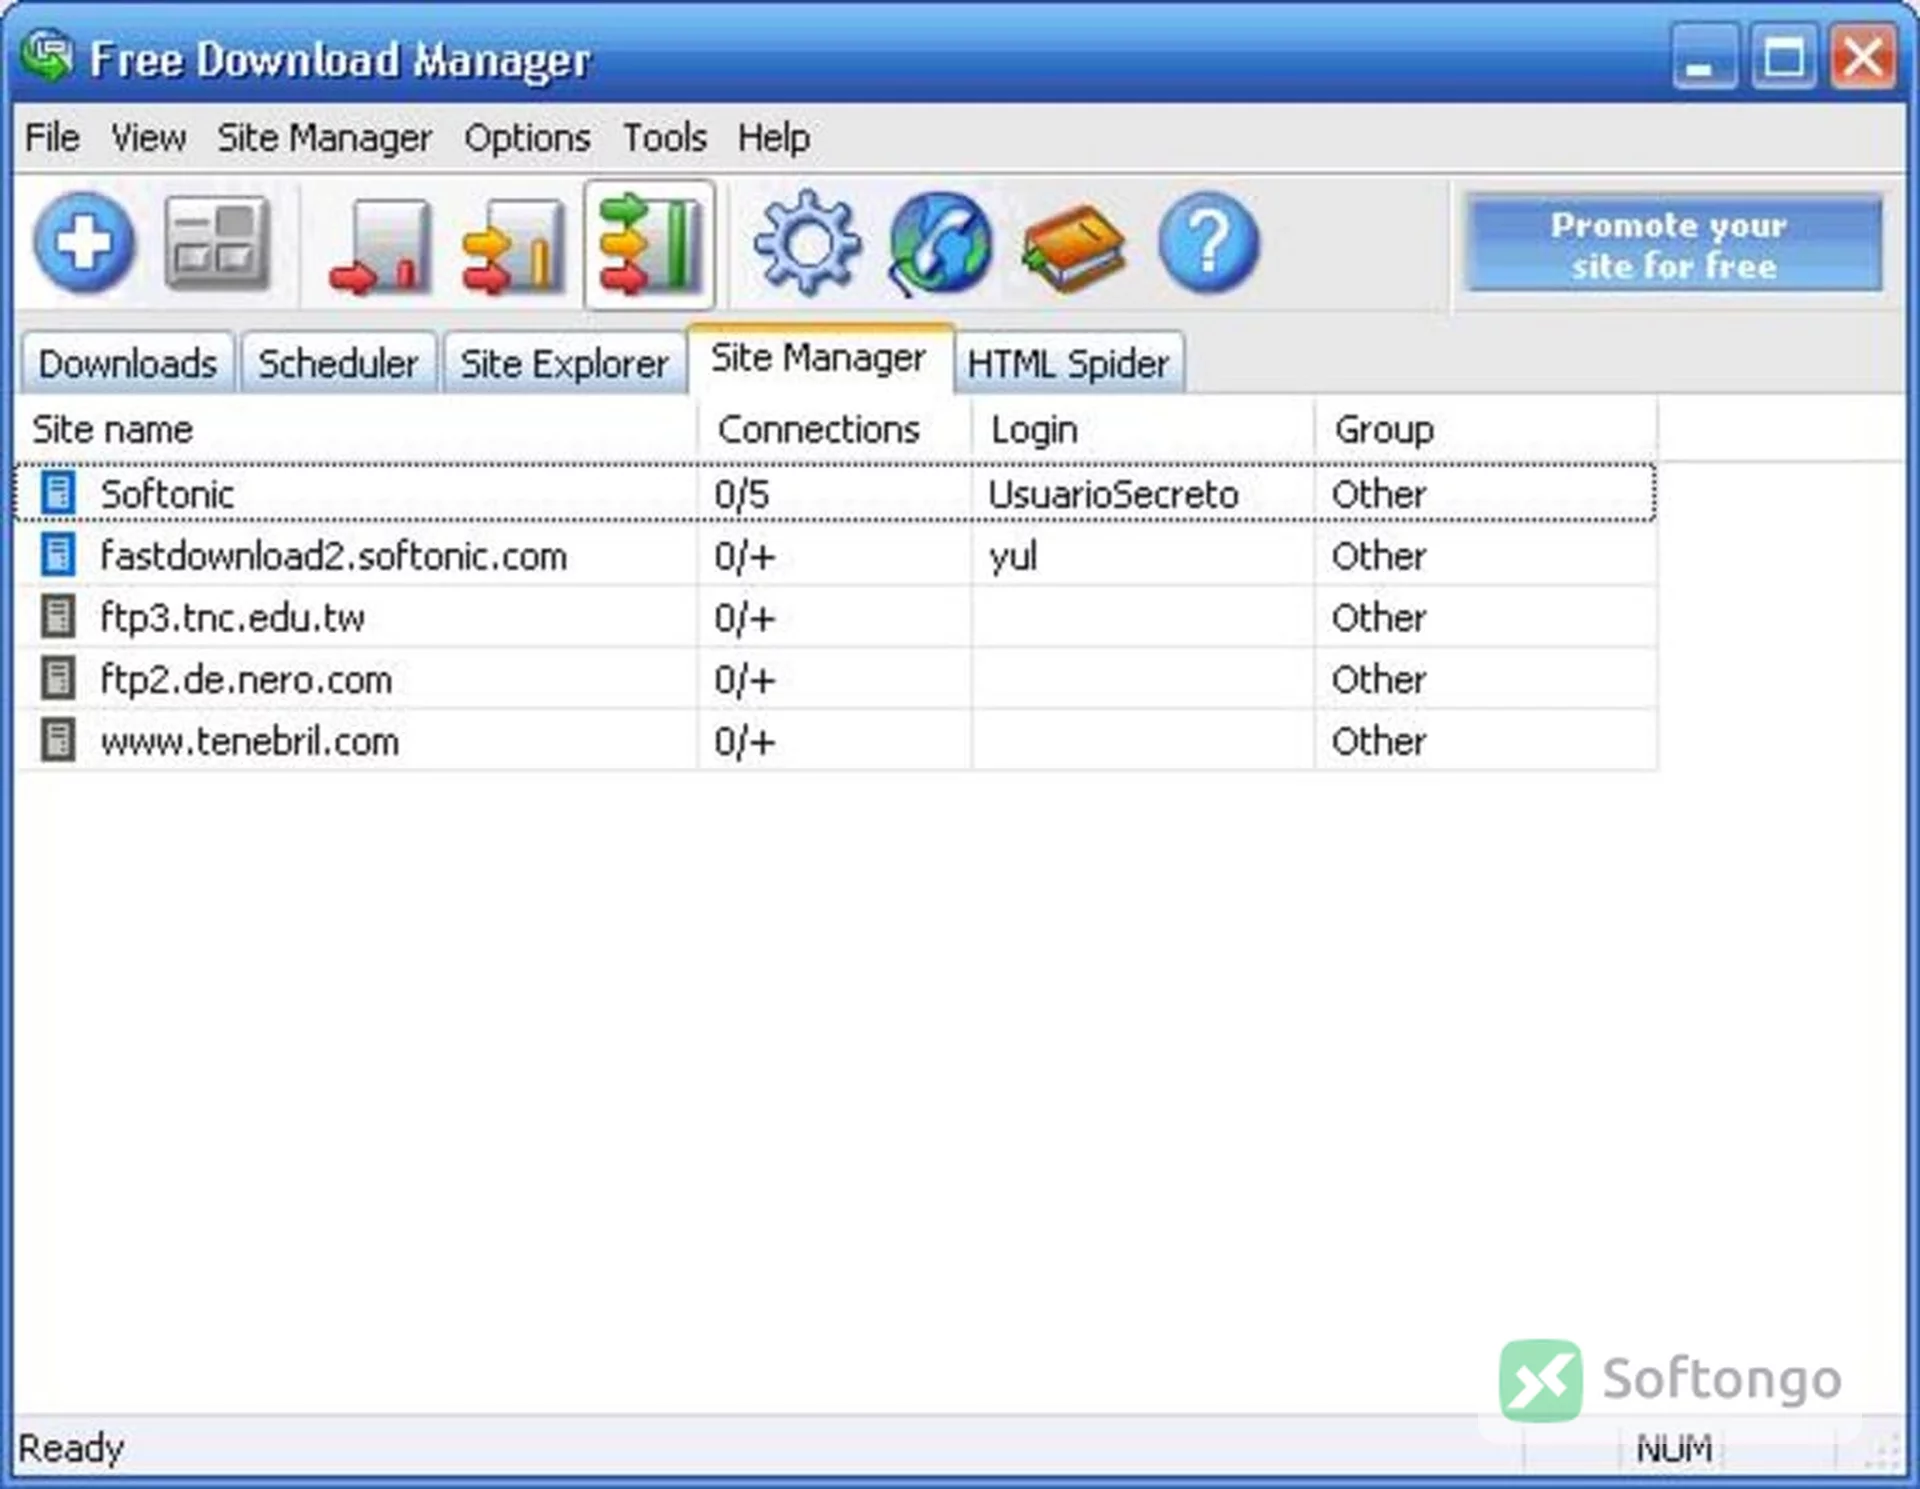1920x1489 pixels.
Task: Switch to the Downloads tab
Action: (128, 363)
